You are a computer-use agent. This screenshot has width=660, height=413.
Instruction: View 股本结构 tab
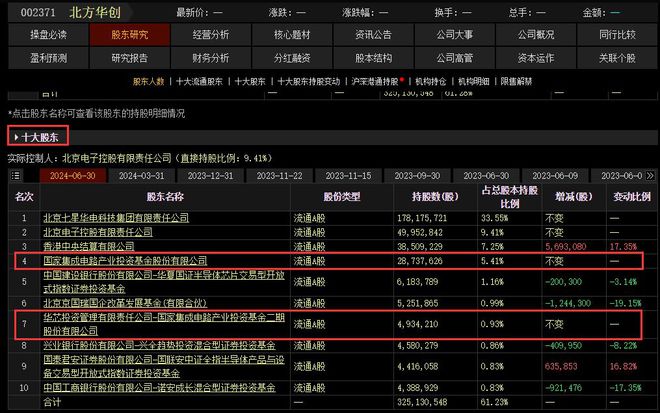373,58
